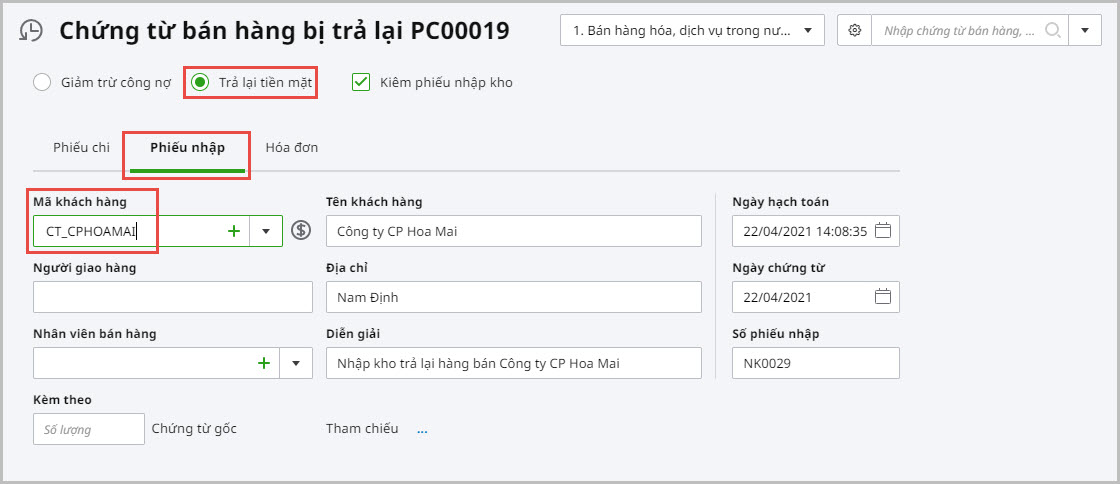Click the Số phiếu nhập field
This screenshot has width=1120, height=484.
point(815,363)
